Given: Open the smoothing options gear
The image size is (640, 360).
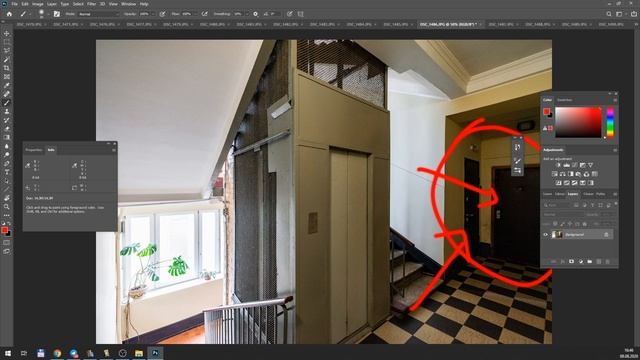Looking at the screenshot, I should coord(256,14).
